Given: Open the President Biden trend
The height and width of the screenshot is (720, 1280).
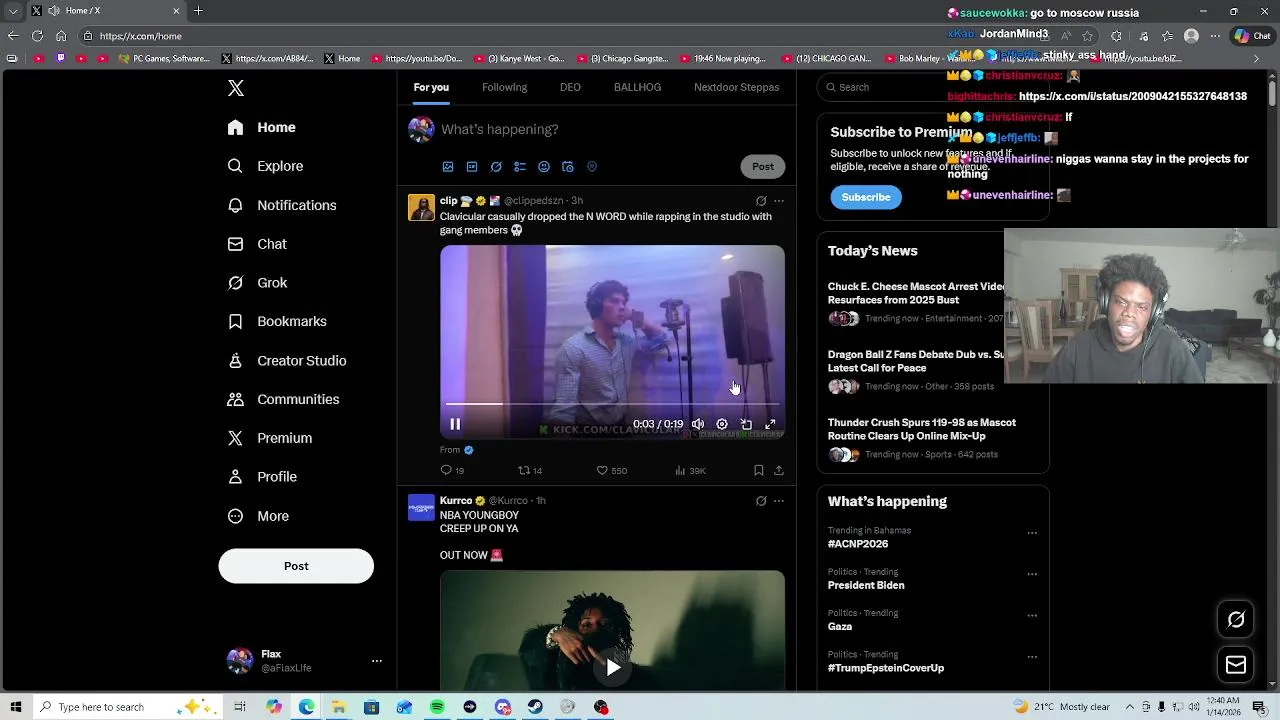Looking at the screenshot, I should tap(866, 585).
